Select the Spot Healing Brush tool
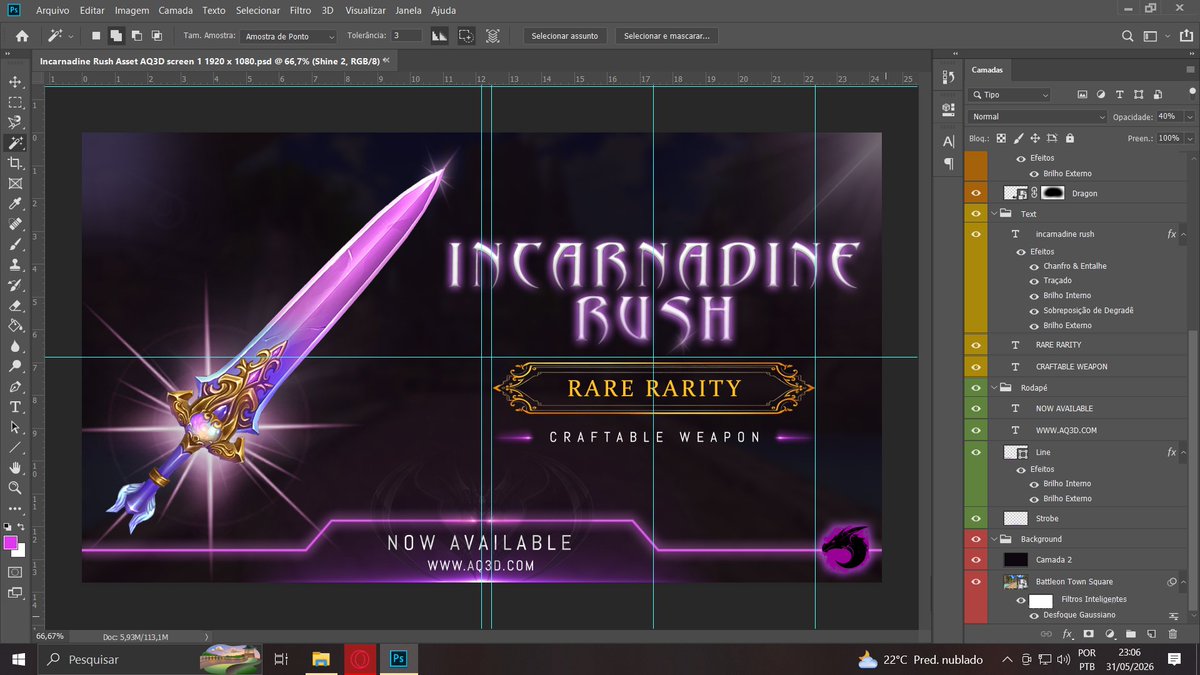This screenshot has width=1200, height=675. tap(15, 224)
